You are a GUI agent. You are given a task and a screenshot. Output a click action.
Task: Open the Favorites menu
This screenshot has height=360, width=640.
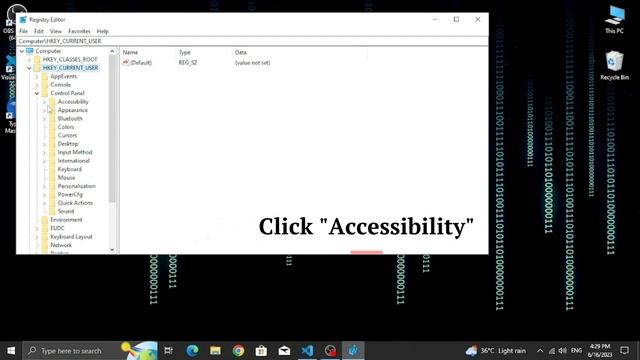tap(79, 31)
